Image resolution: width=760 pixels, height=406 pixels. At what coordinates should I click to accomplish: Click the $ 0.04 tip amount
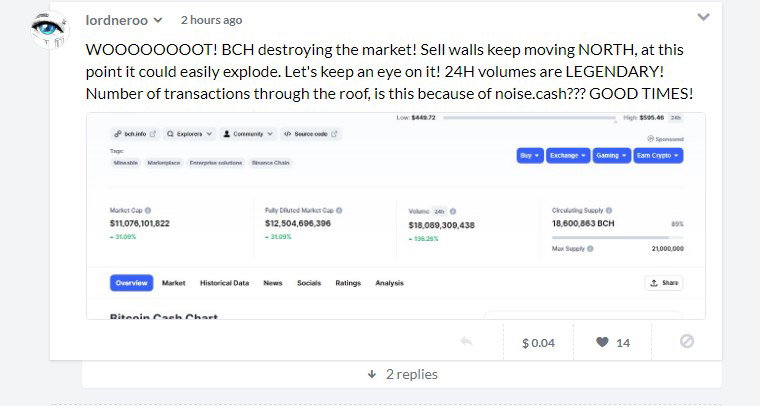(538, 343)
